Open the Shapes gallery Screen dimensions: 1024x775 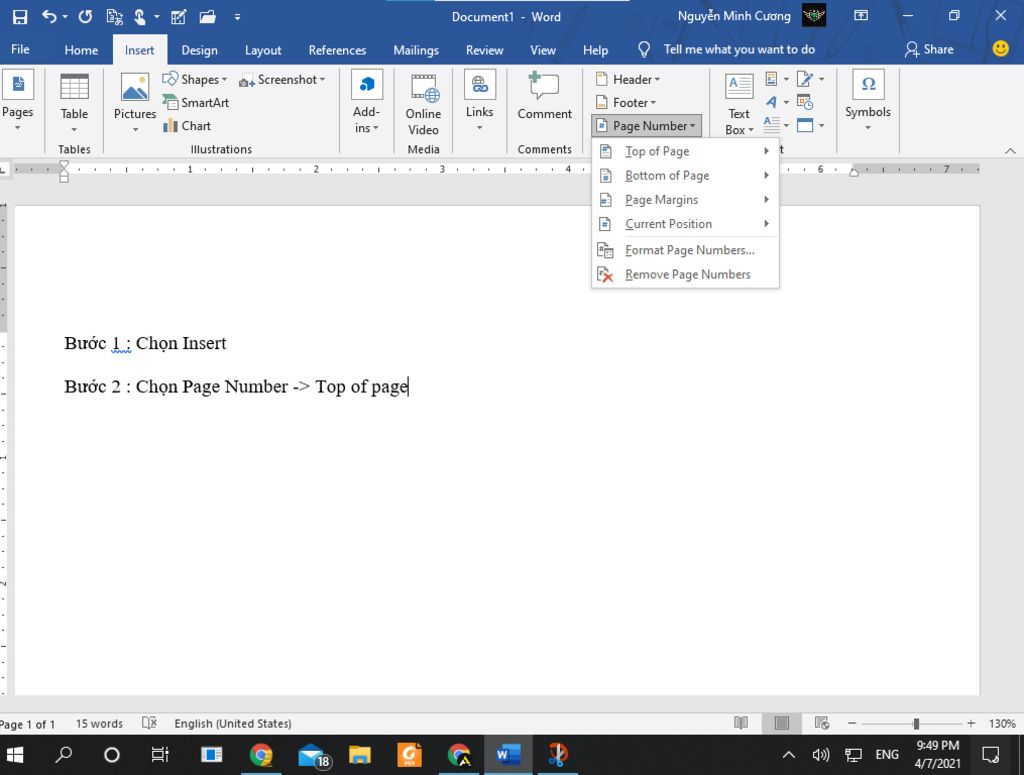coord(195,80)
